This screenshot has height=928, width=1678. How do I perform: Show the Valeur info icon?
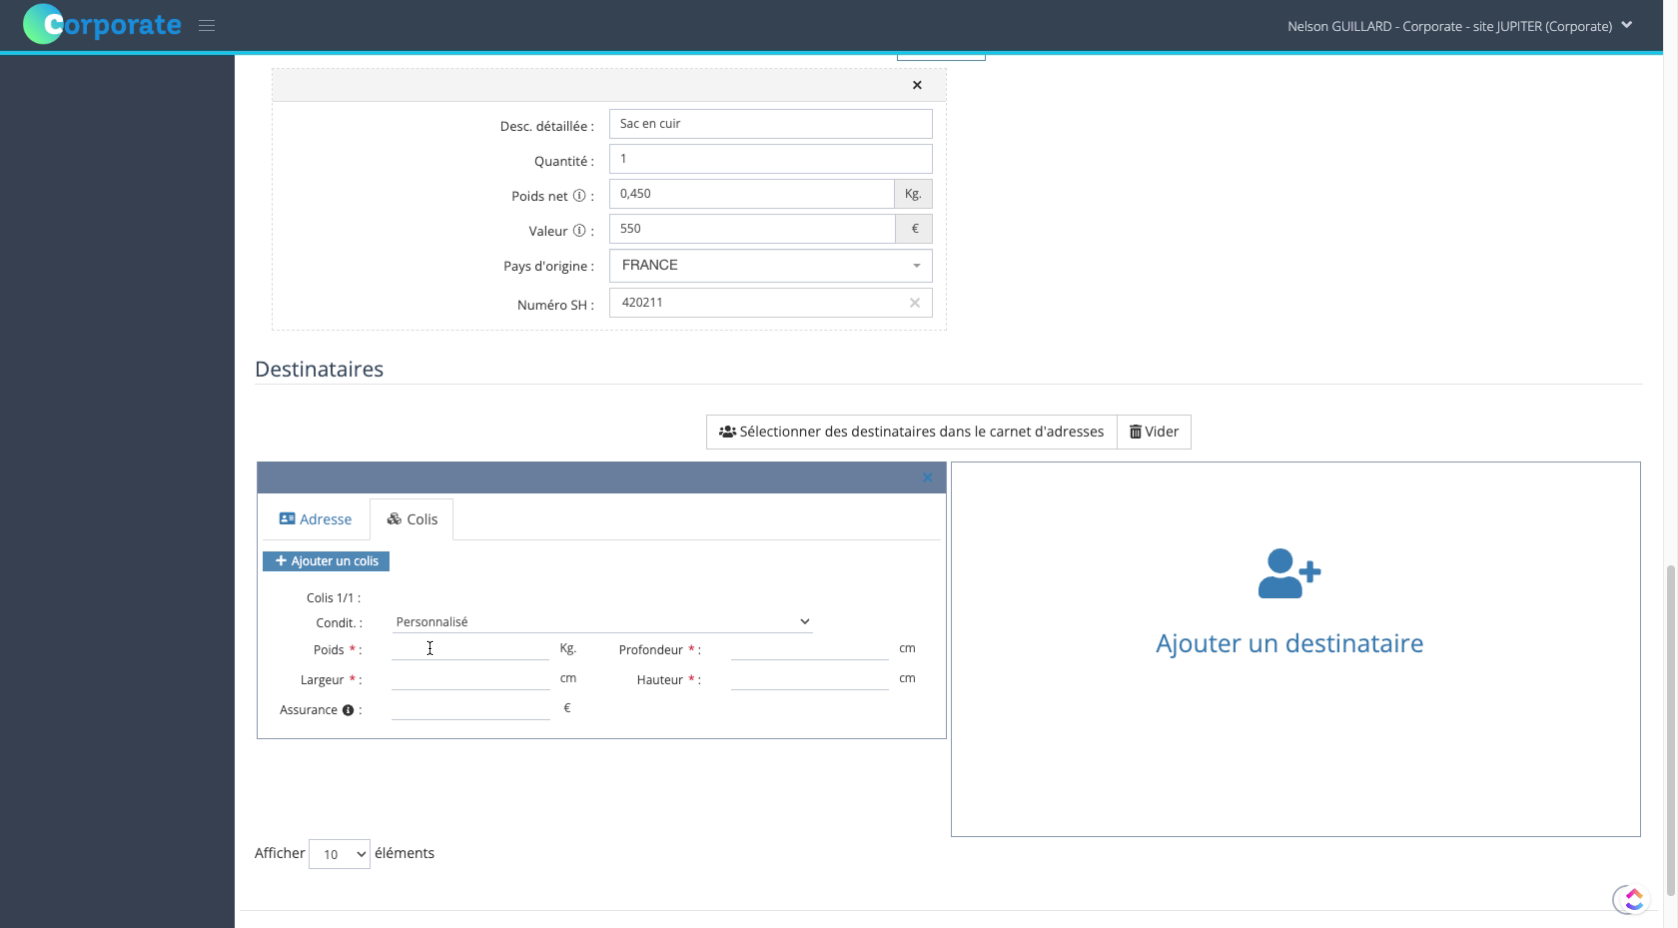coord(579,231)
